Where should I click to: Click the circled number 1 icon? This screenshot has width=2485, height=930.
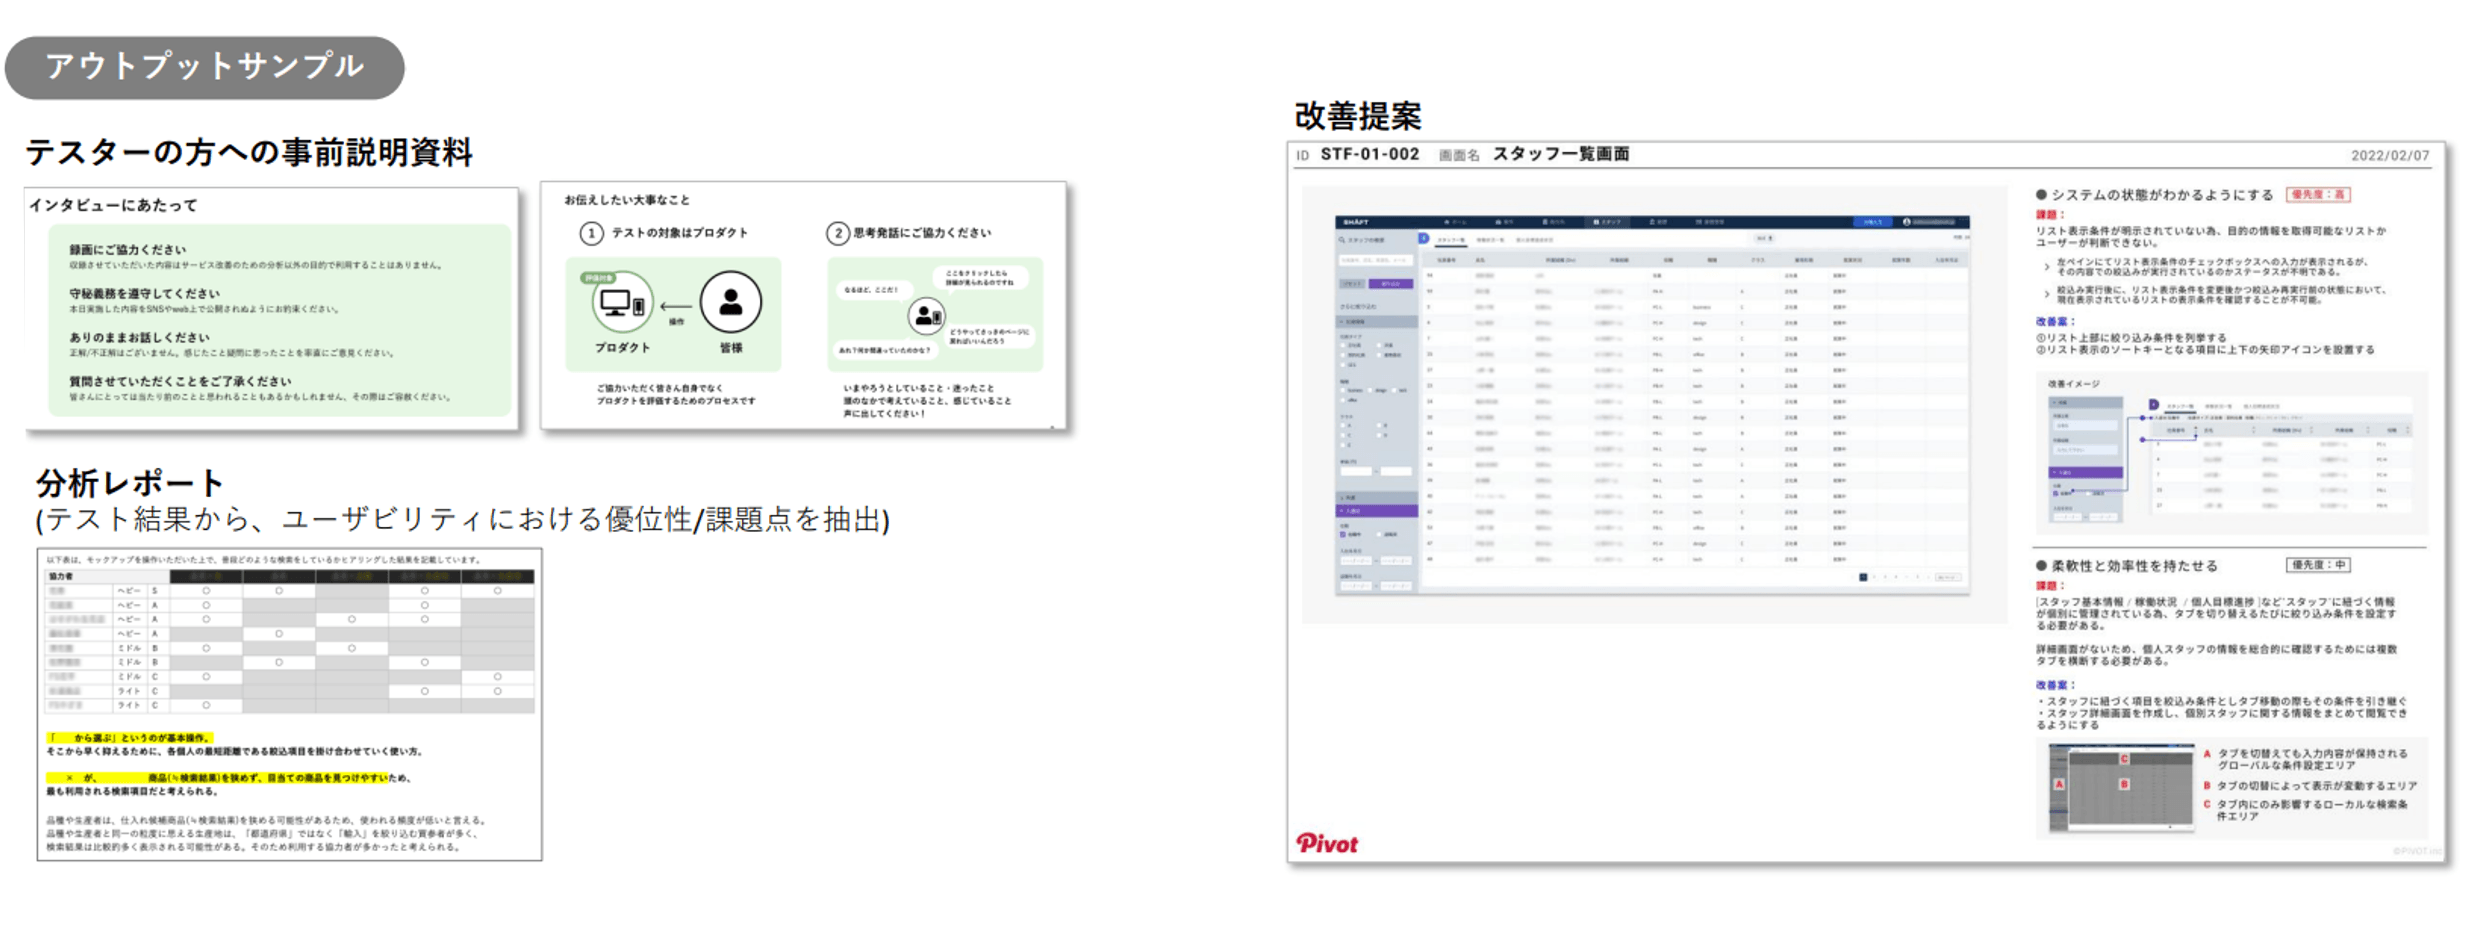pos(591,233)
